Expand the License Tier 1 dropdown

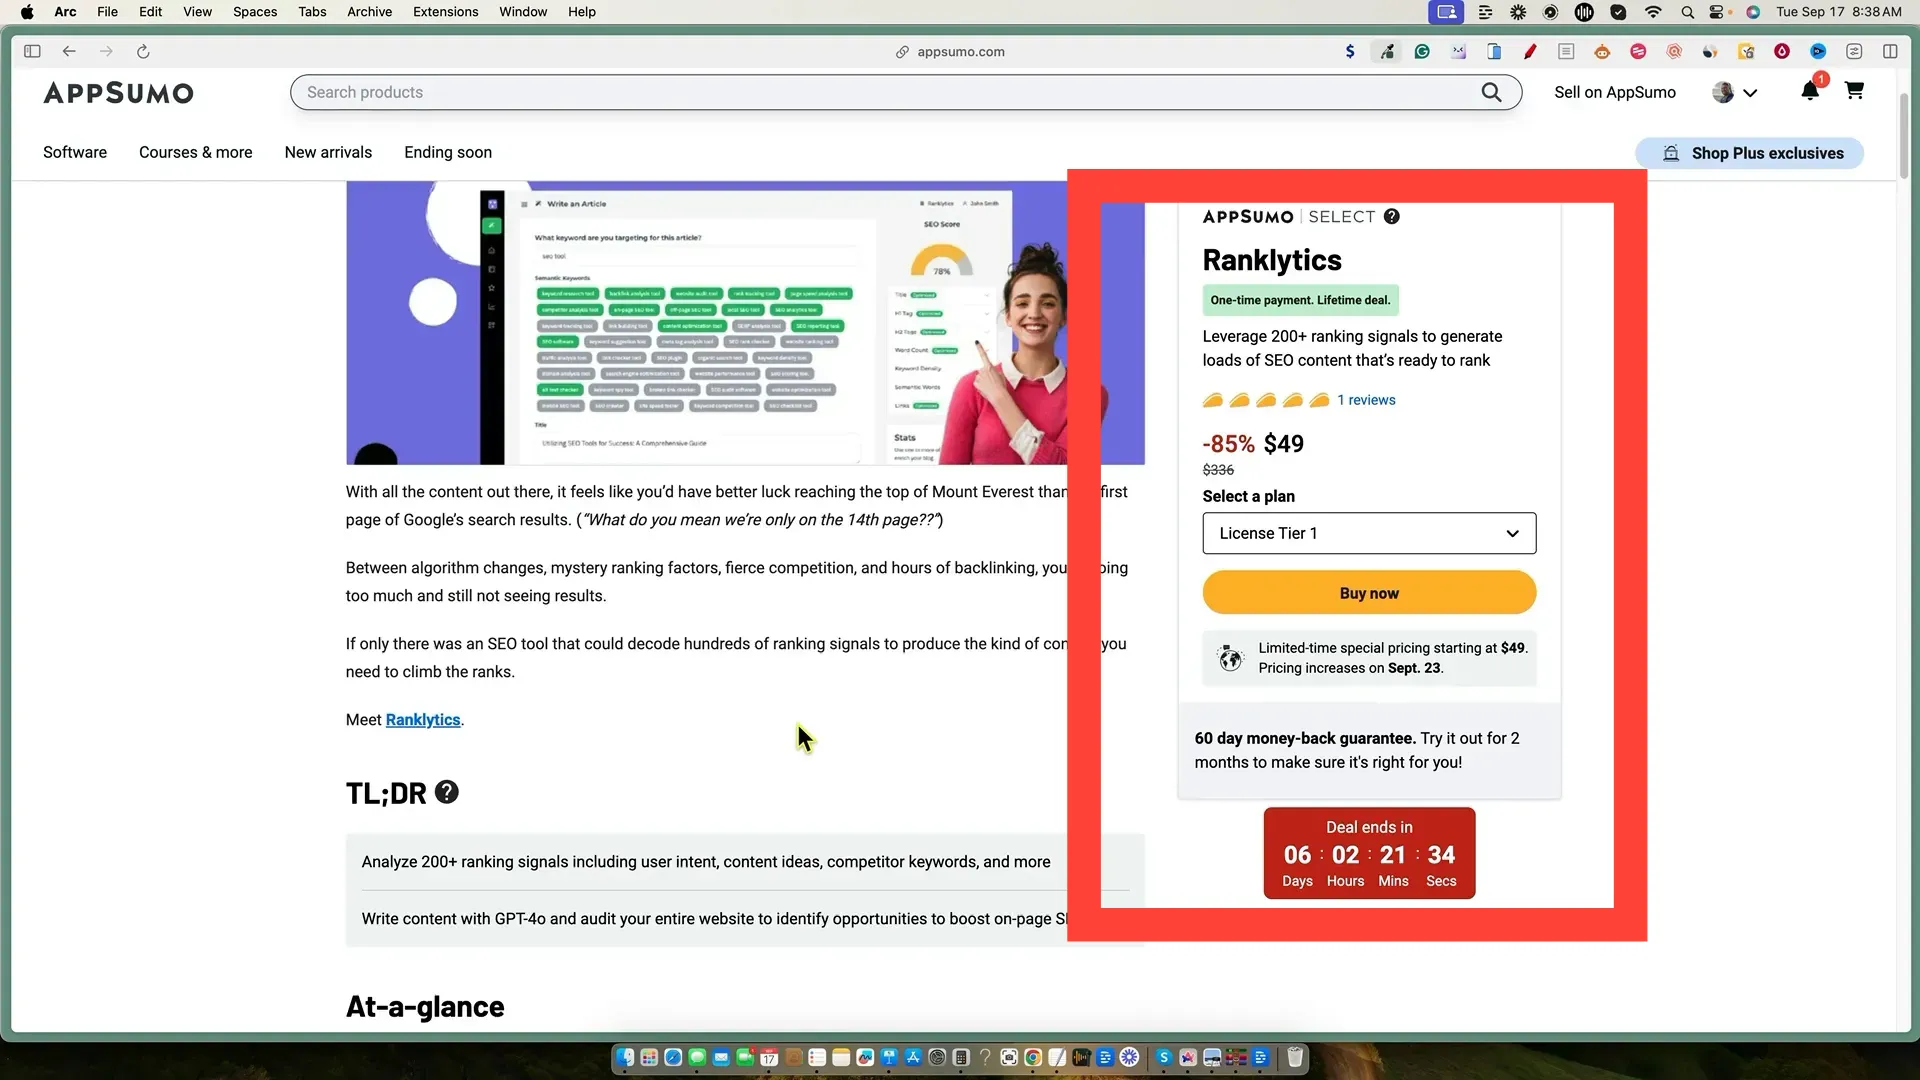tap(1369, 533)
